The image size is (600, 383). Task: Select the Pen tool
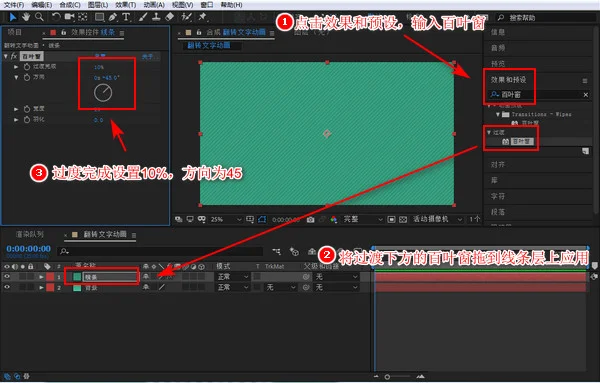pyautogui.click(x=112, y=17)
